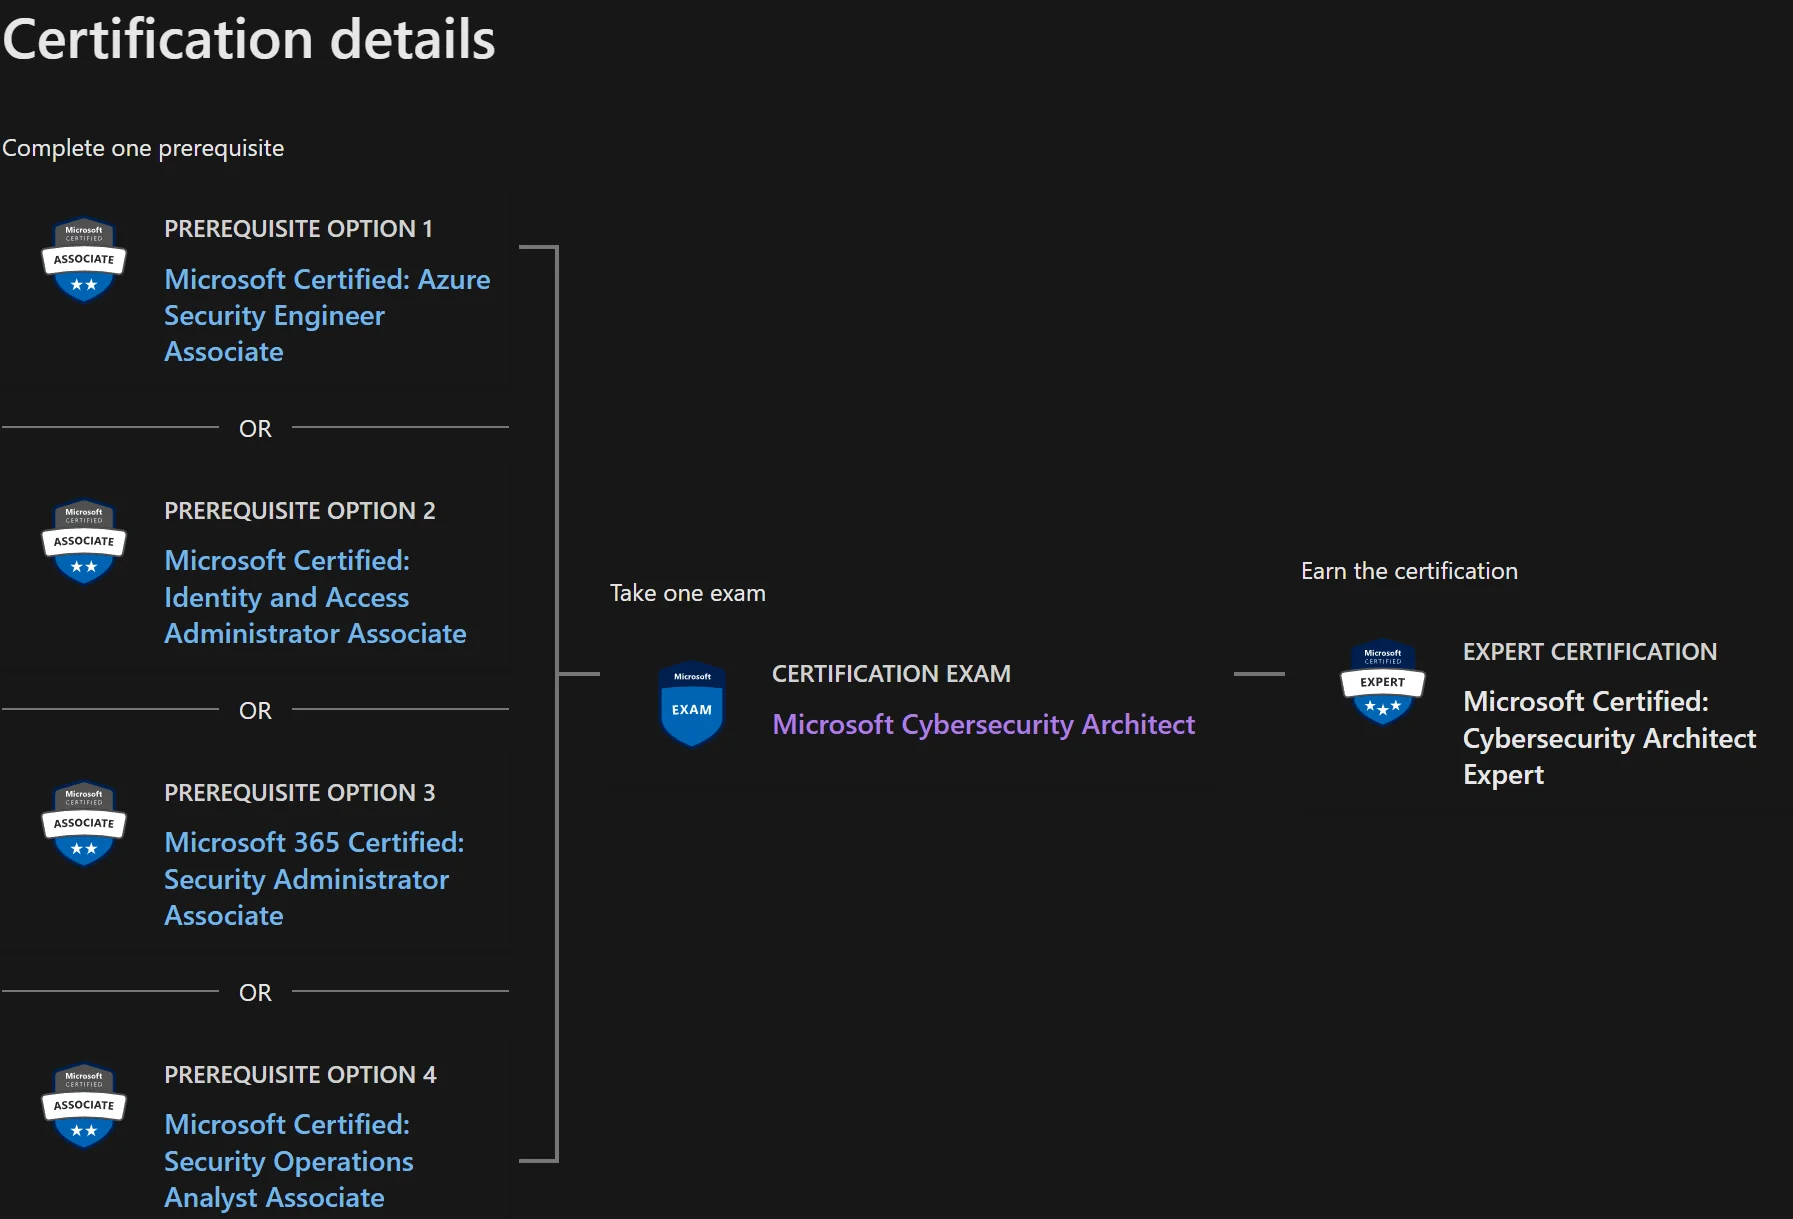
Task: Click the EXPERT CERTIFICATION heading
Action: (x=1590, y=651)
